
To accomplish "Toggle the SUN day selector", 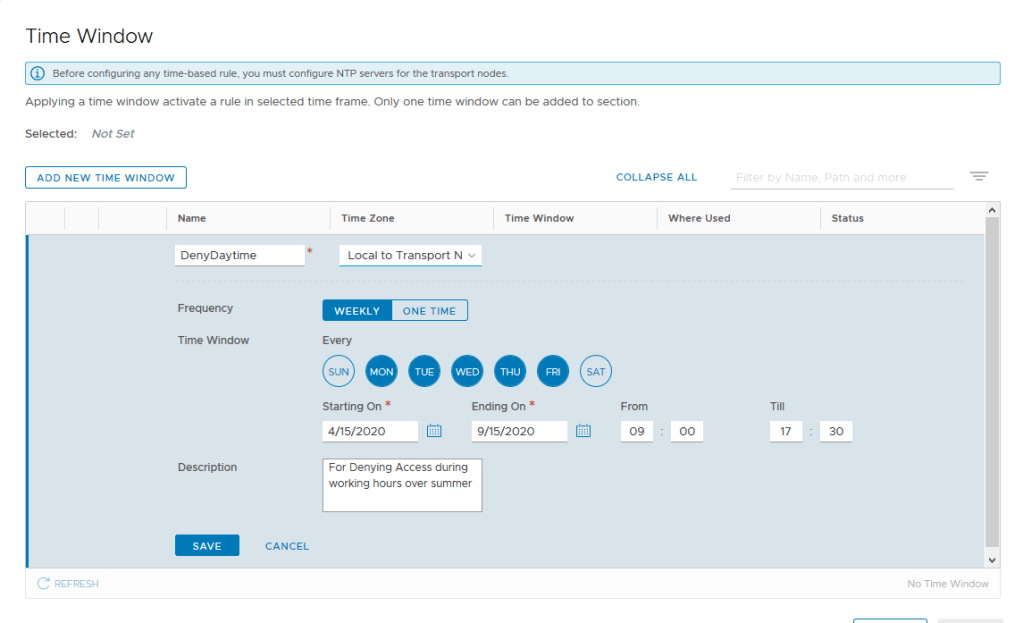I will click(x=339, y=372).
